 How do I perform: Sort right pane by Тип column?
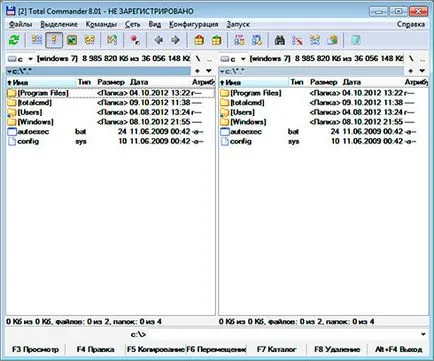point(298,82)
